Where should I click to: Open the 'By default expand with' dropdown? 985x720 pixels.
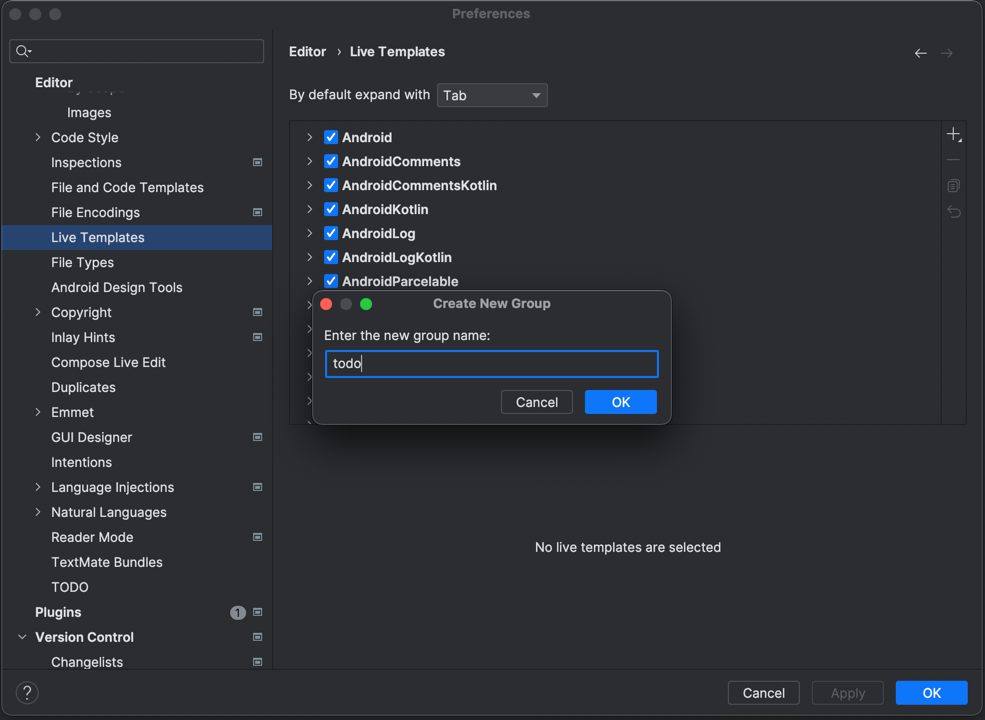pos(492,95)
